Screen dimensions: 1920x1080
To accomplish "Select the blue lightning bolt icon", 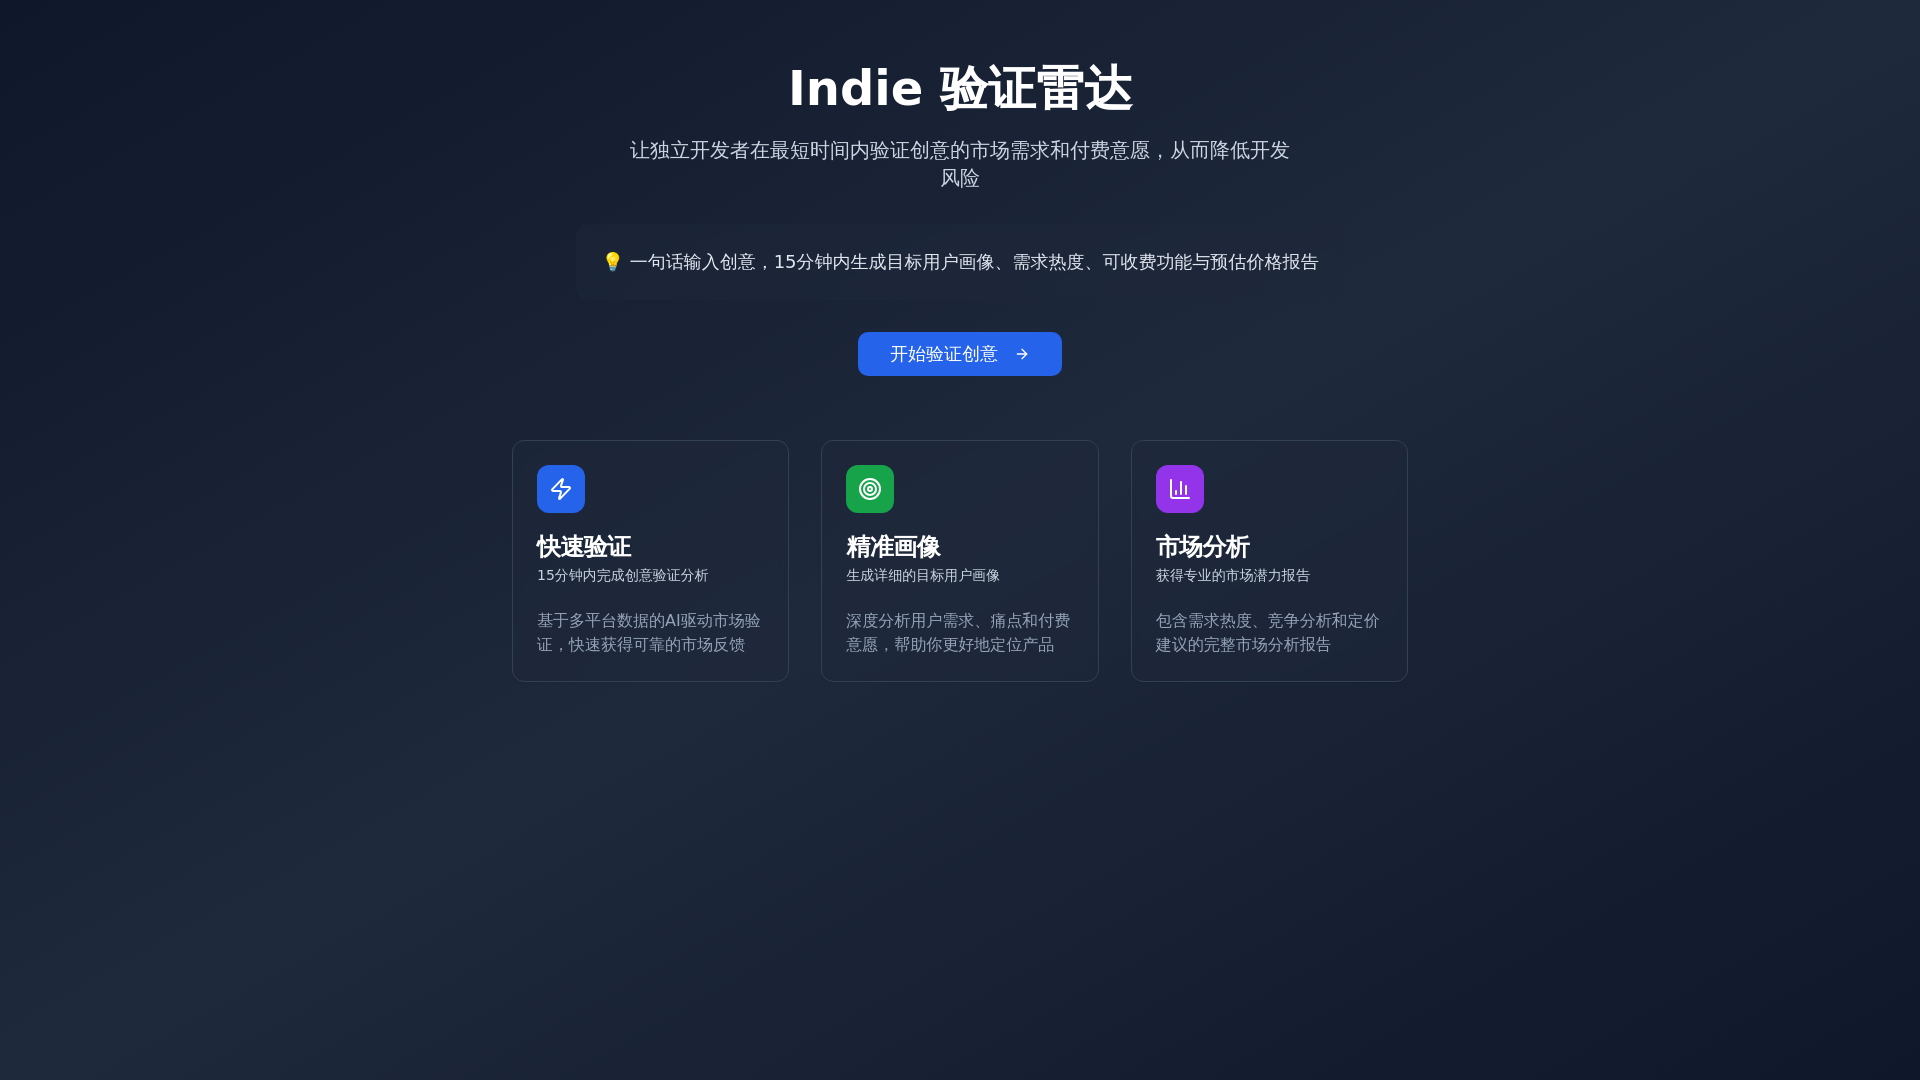I will 561,489.
